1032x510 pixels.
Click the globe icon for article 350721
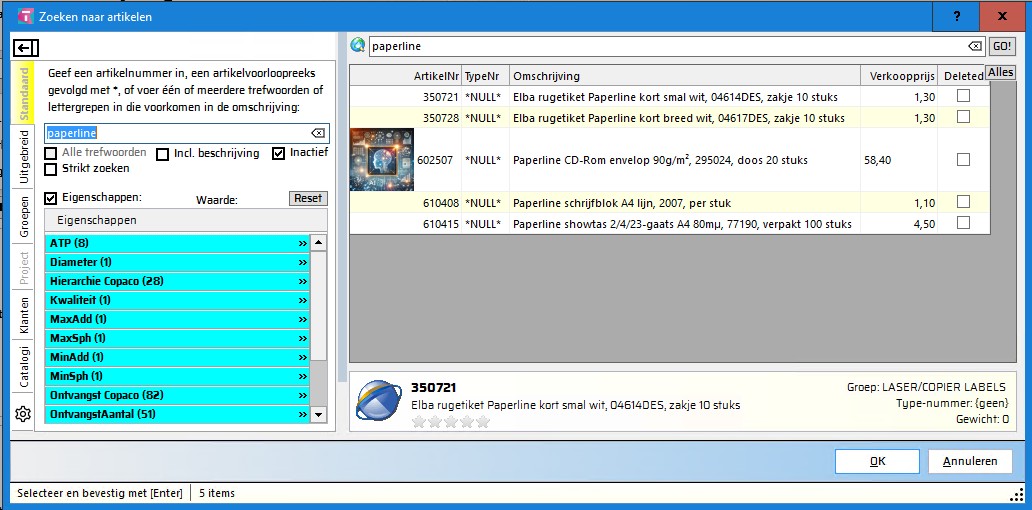(378, 400)
